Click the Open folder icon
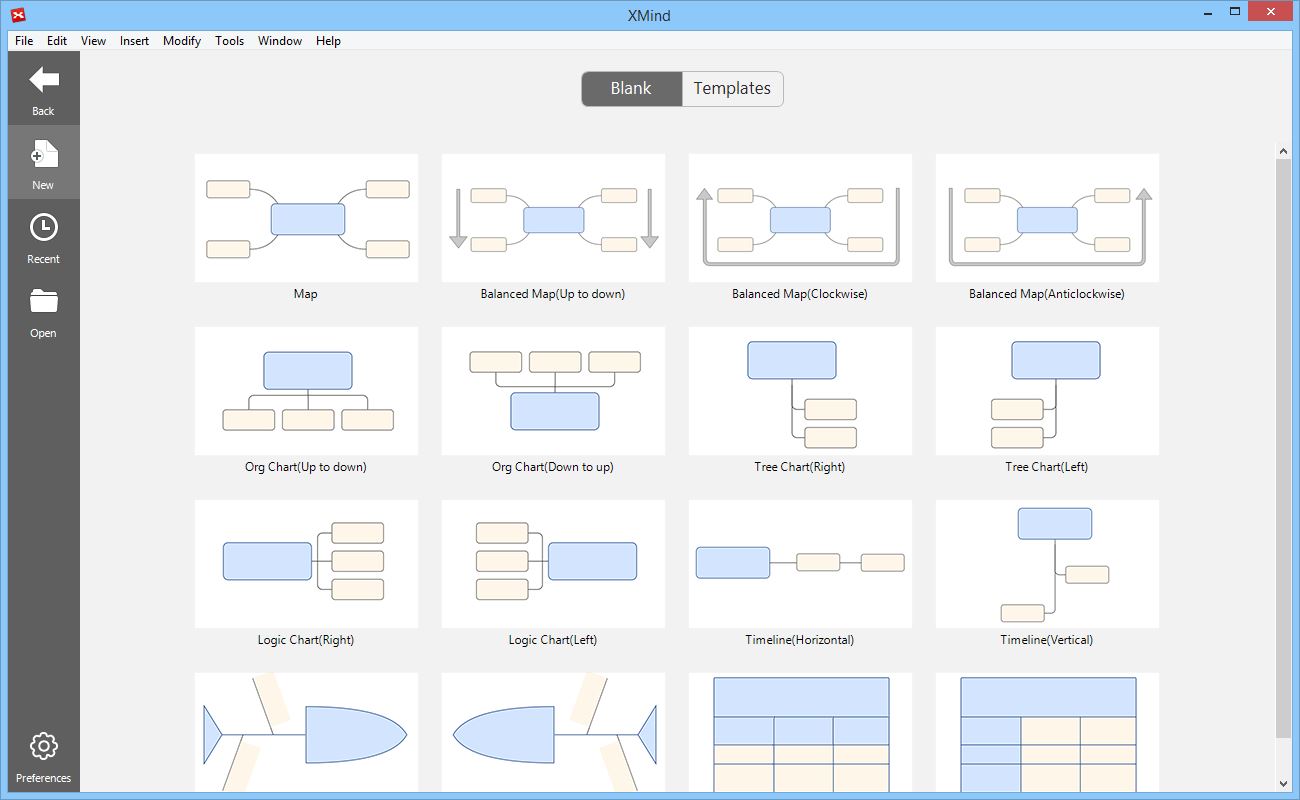1300x800 pixels. pyautogui.click(x=43, y=301)
